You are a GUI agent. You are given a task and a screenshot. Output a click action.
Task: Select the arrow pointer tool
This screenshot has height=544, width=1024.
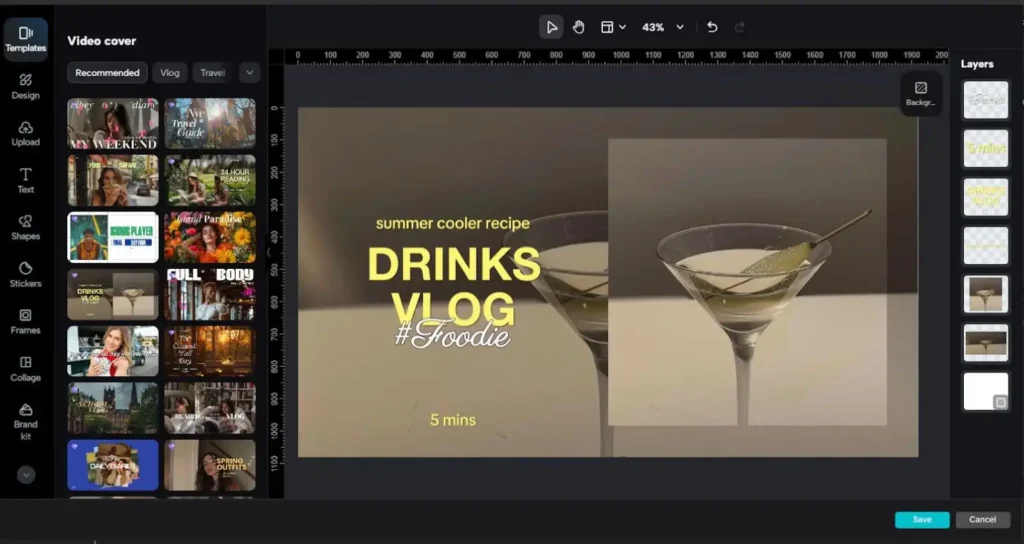(x=551, y=27)
